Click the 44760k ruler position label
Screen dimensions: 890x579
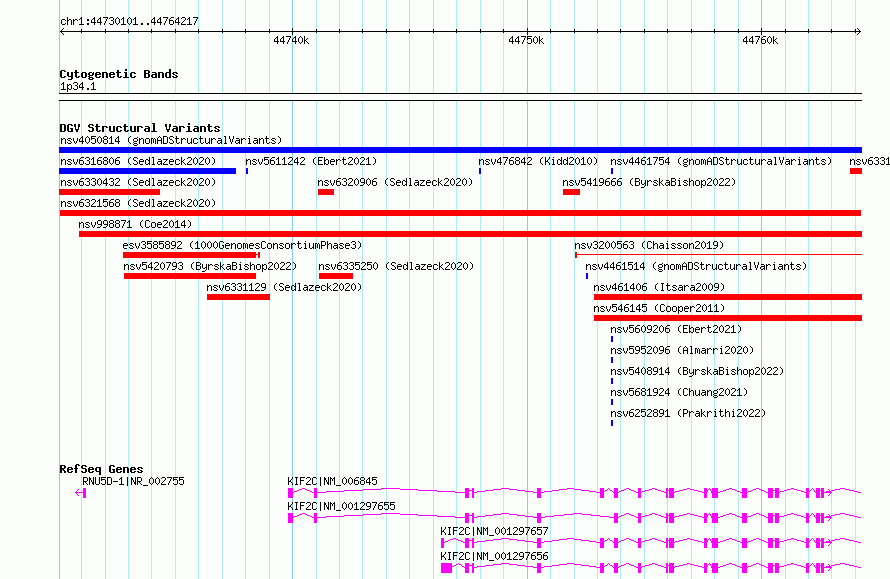(x=760, y=40)
